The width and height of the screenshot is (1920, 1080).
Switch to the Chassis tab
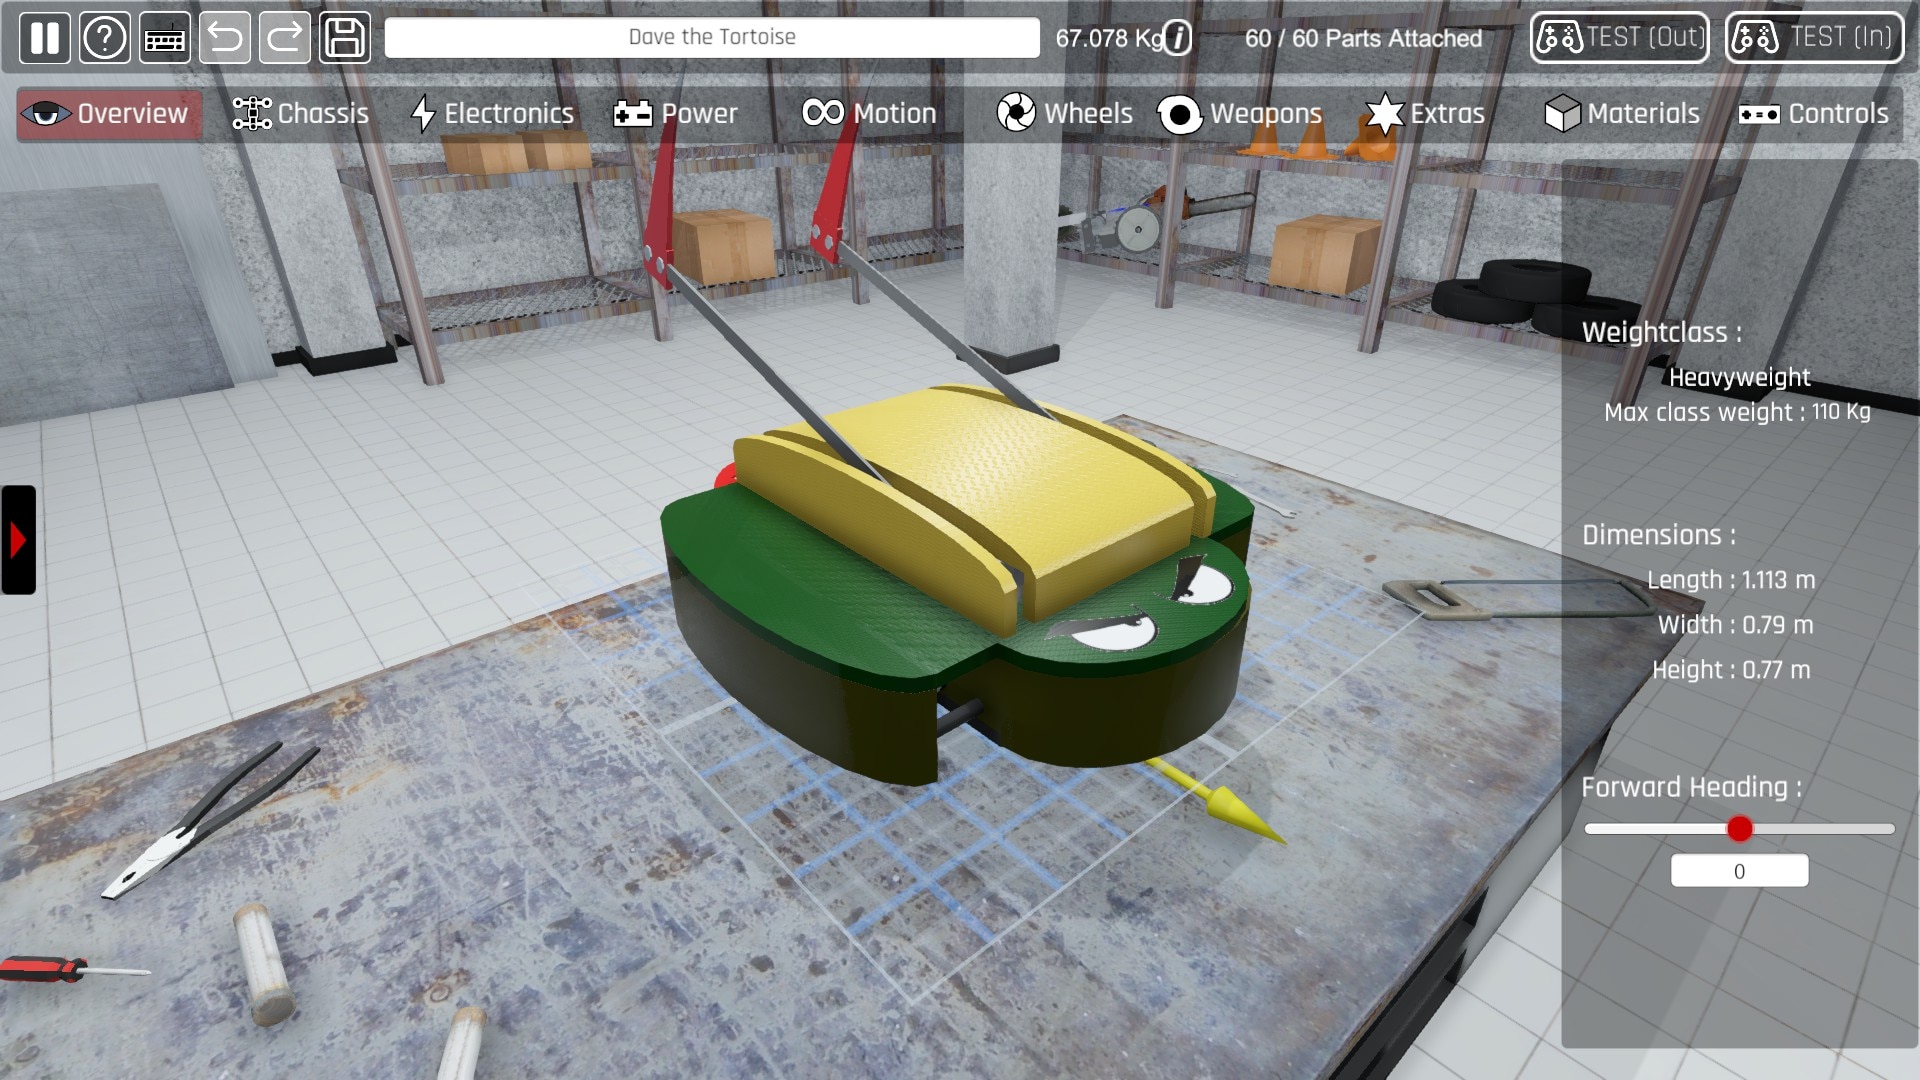(x=301, y=114)
